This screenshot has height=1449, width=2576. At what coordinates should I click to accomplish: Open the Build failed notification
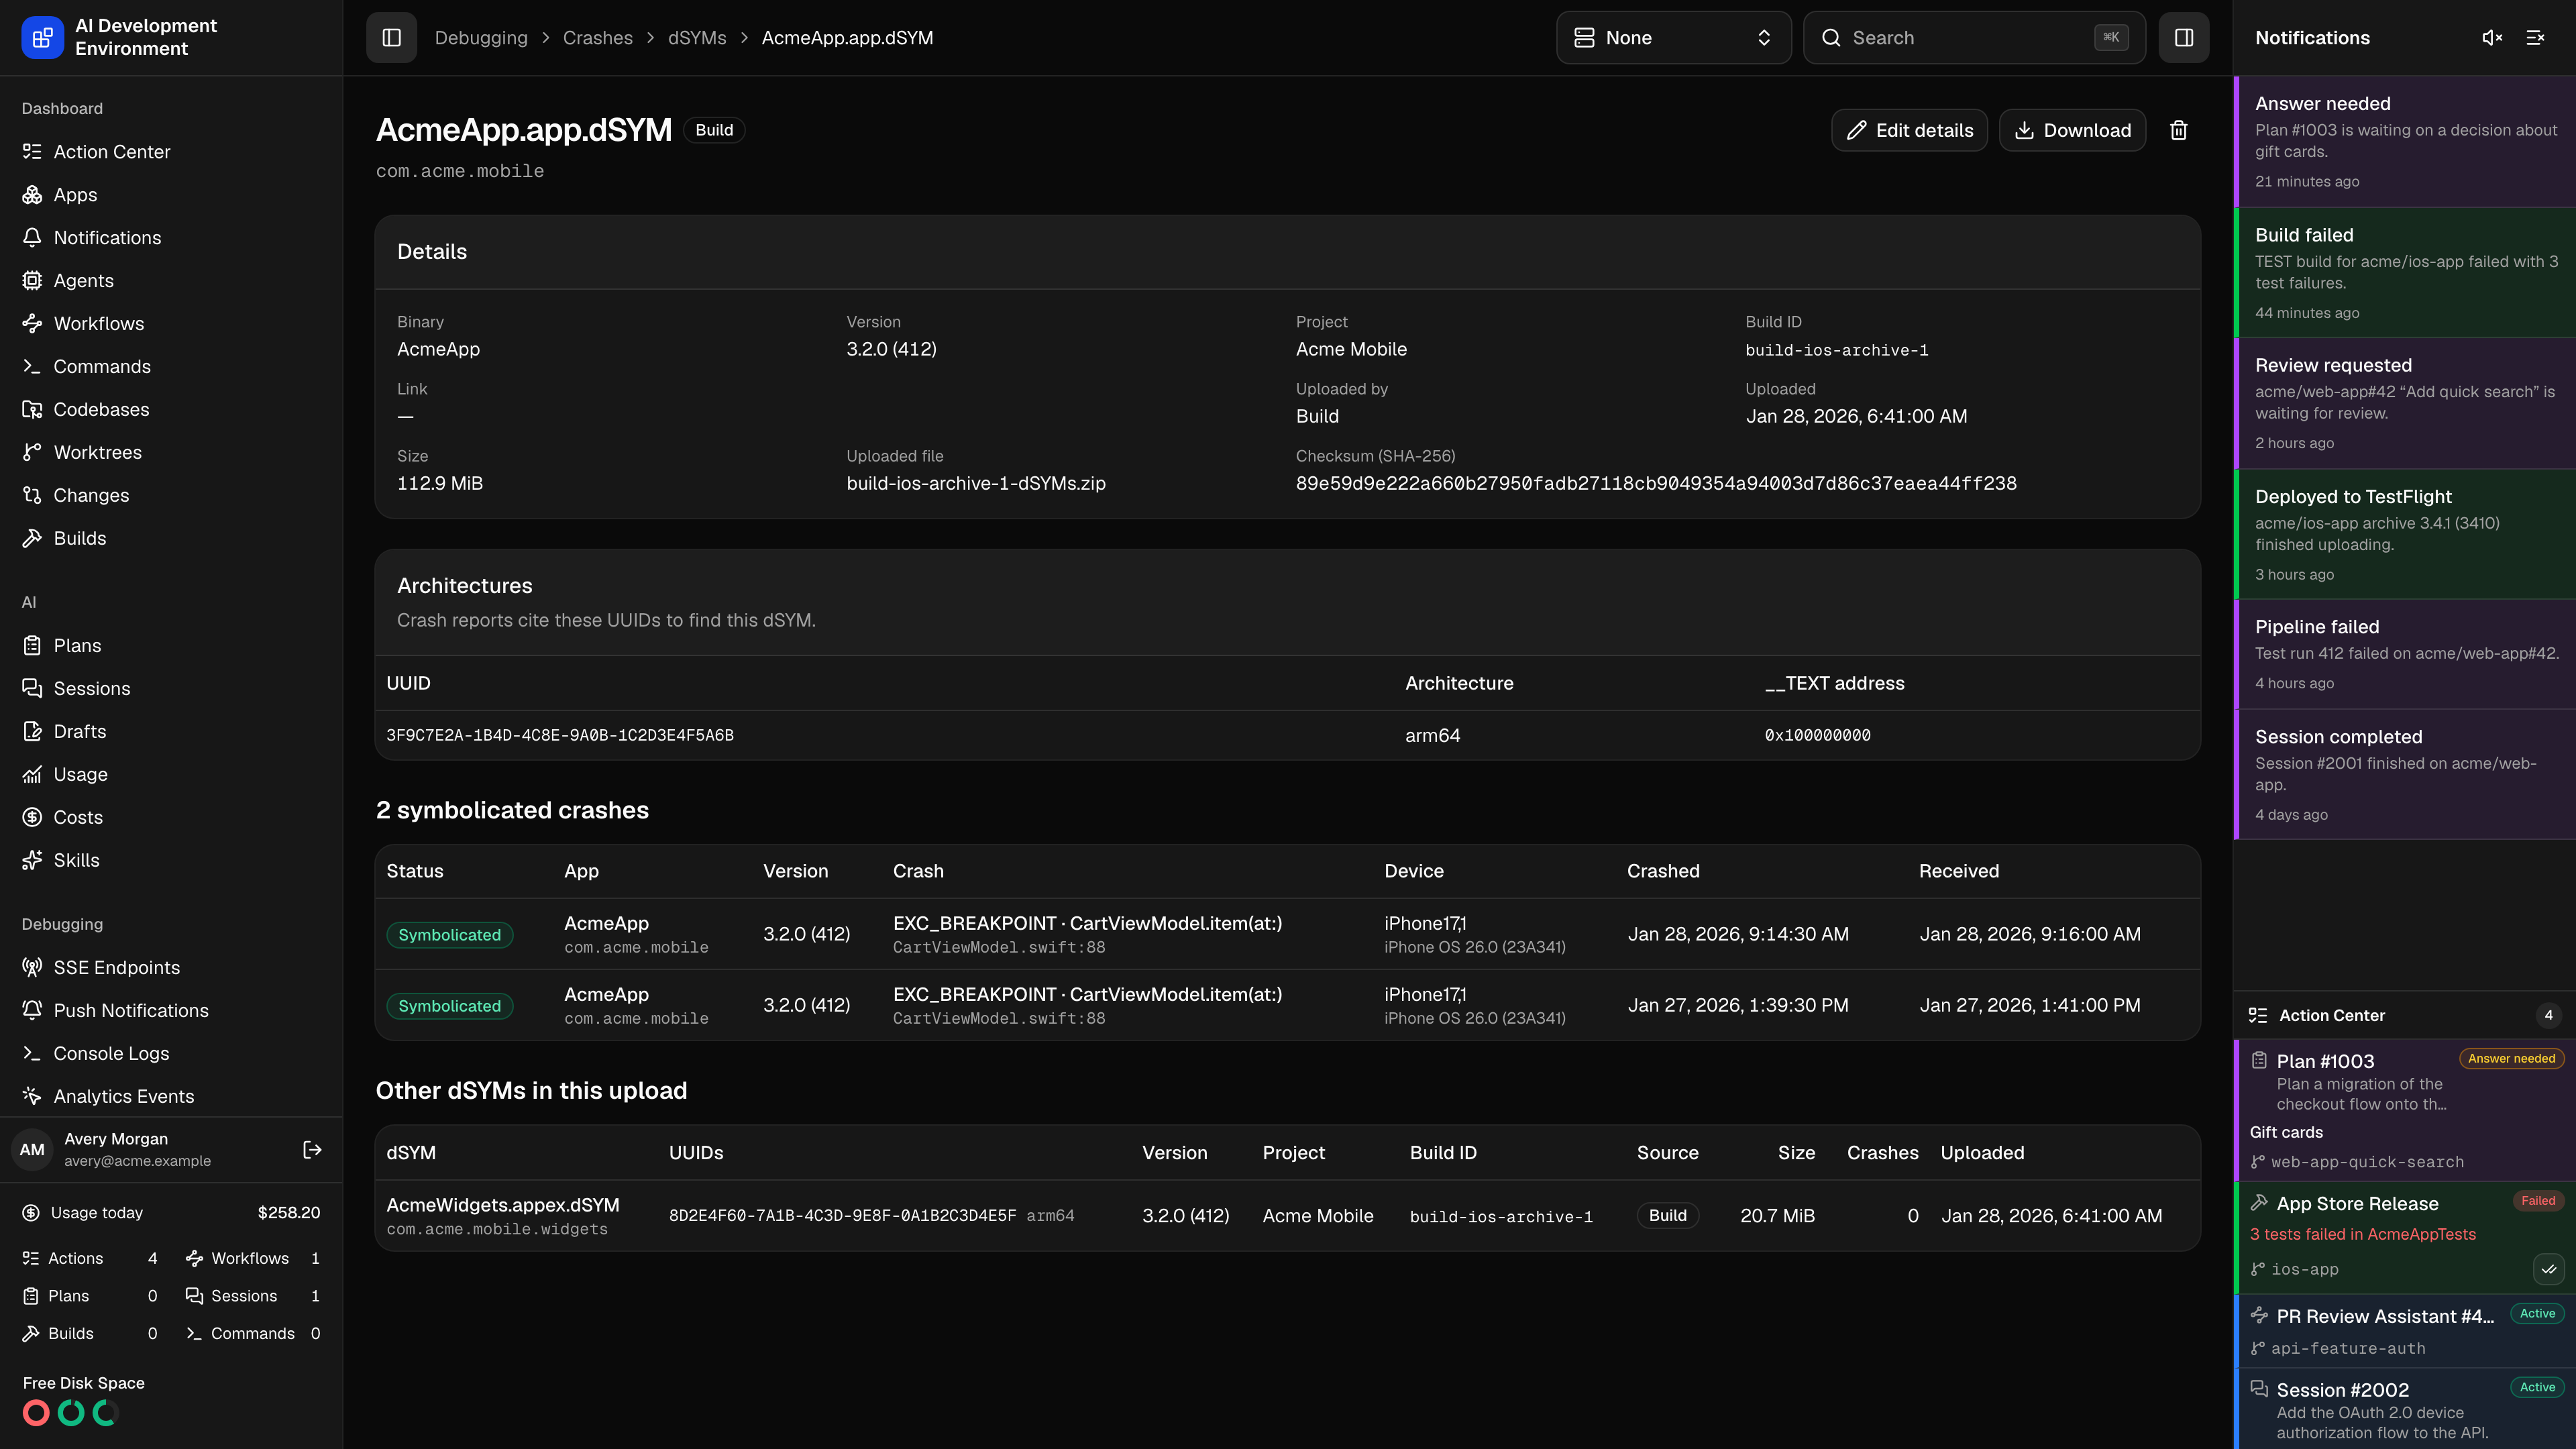point(2405,273)
